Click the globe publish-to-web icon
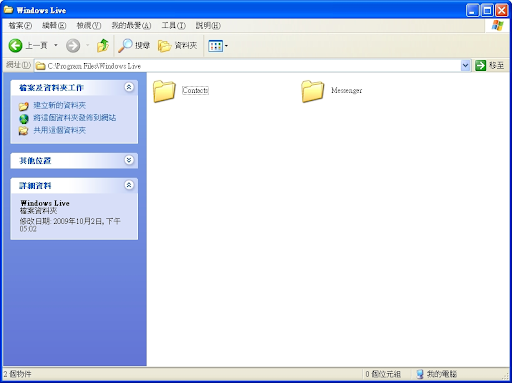512x383 pixels. click(24, 119)
